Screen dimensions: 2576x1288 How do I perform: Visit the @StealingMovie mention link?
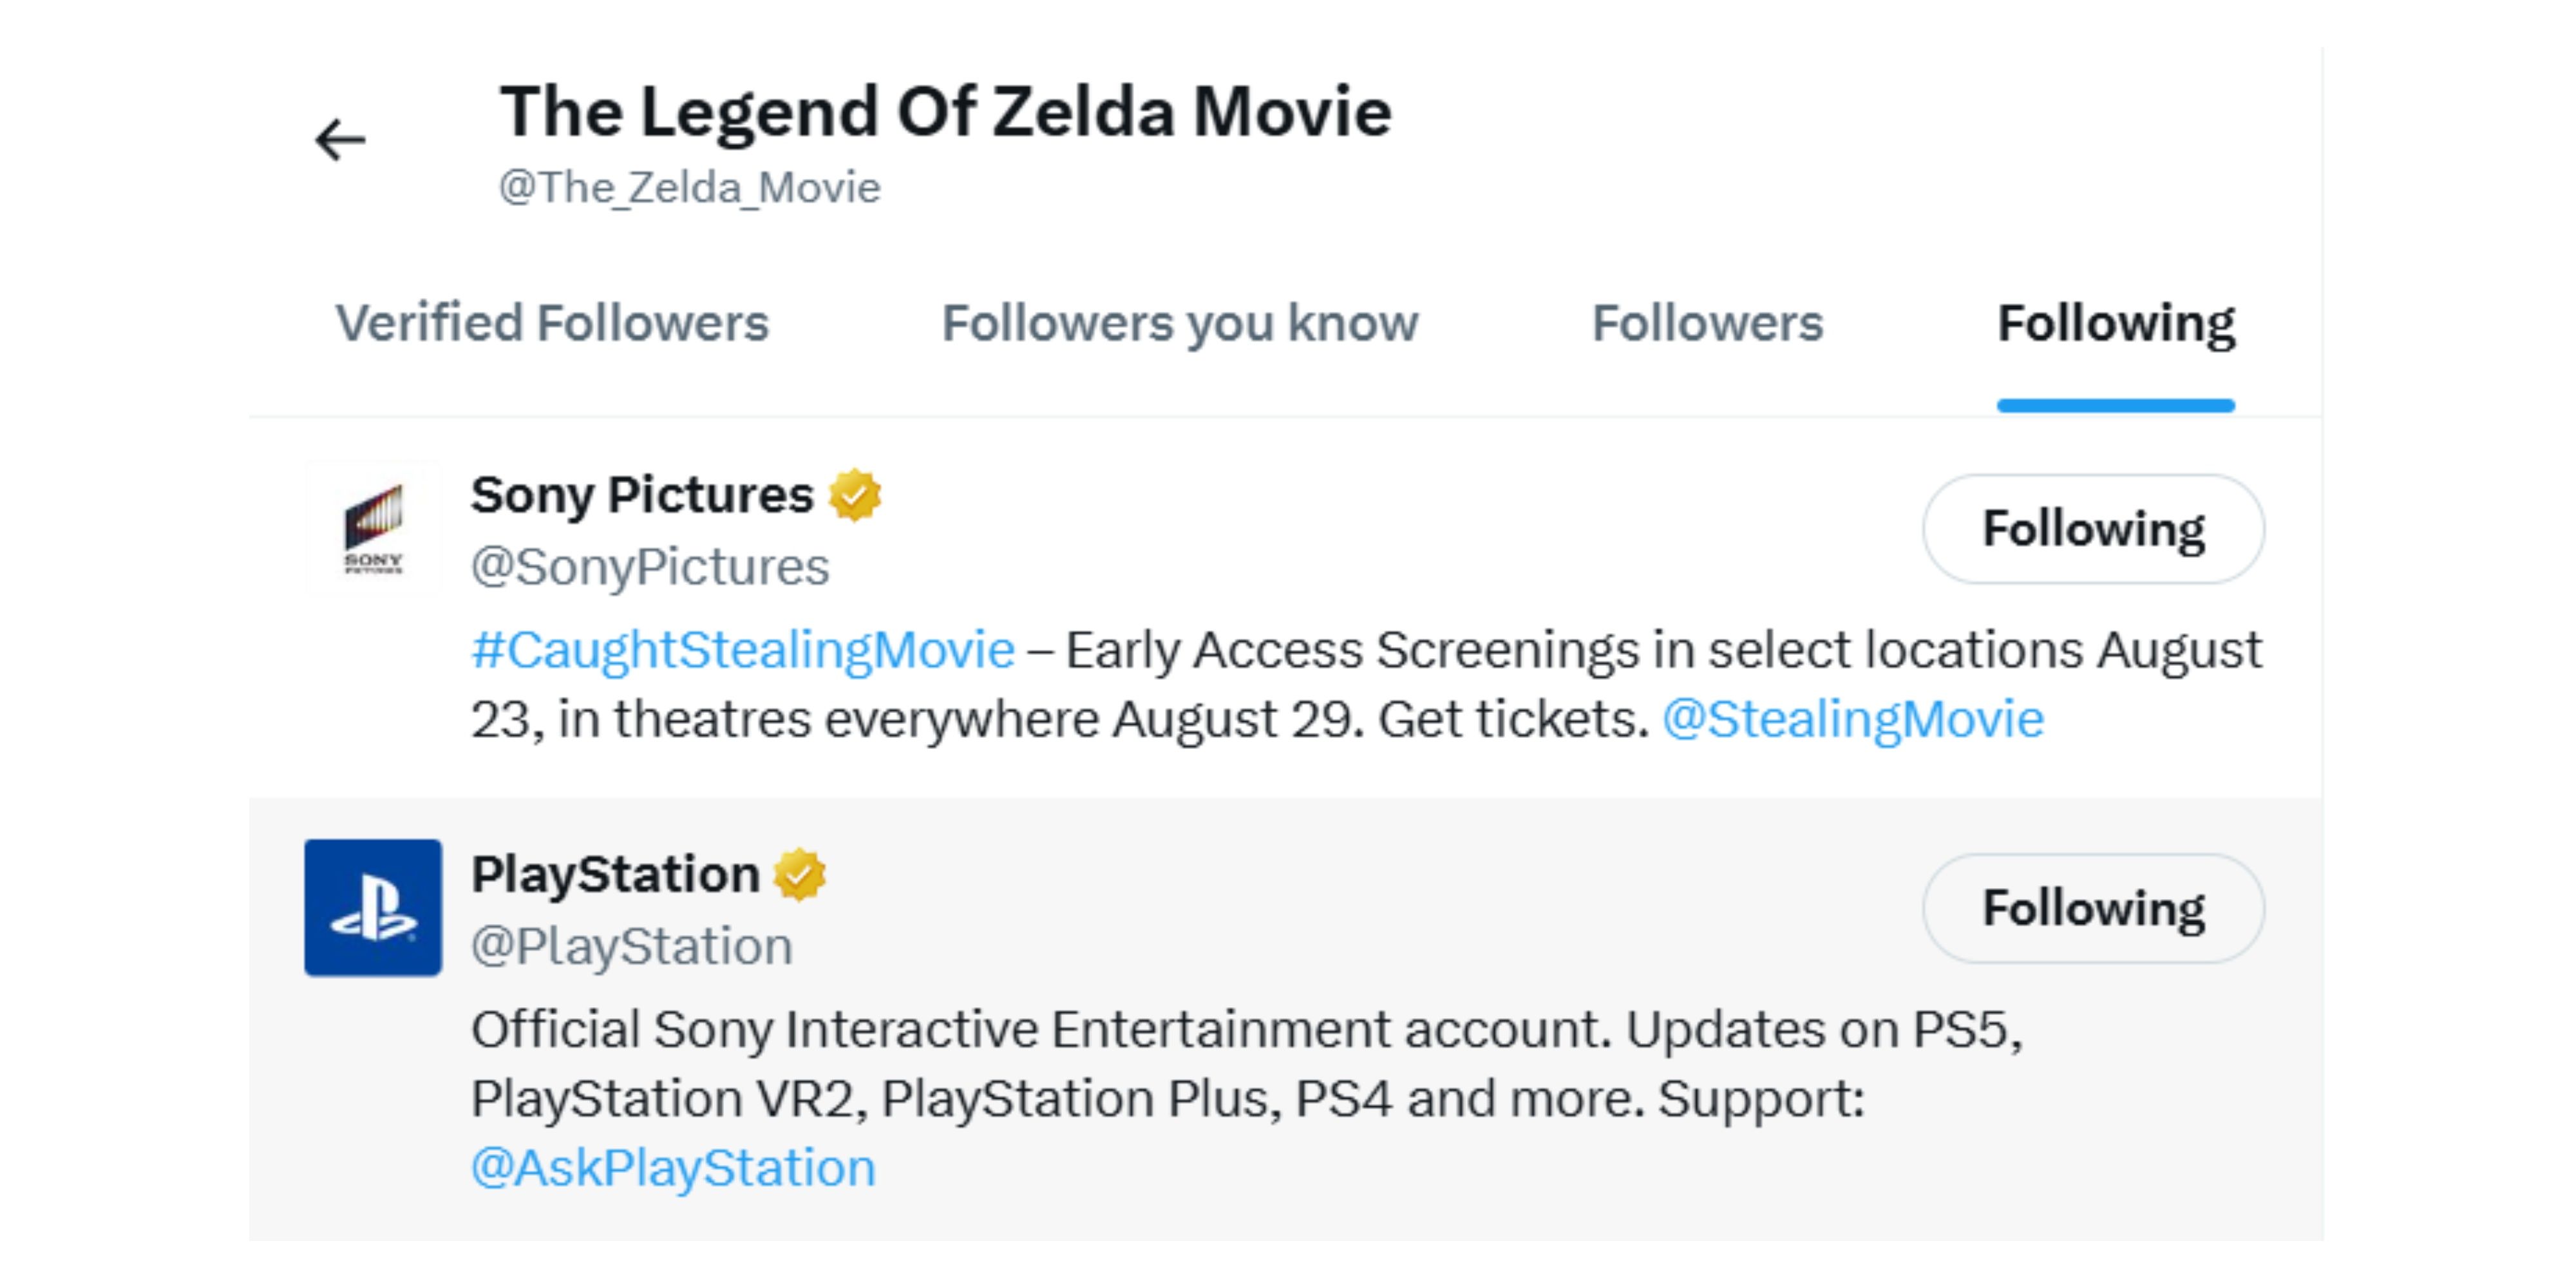point(1852,719)
